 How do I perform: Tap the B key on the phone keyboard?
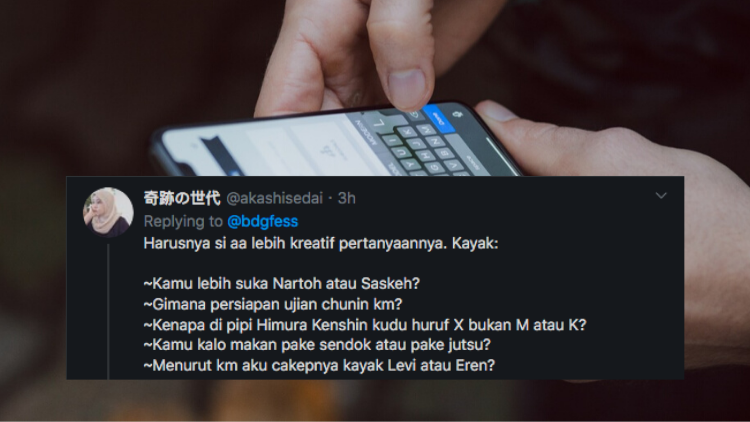point(445,153)
